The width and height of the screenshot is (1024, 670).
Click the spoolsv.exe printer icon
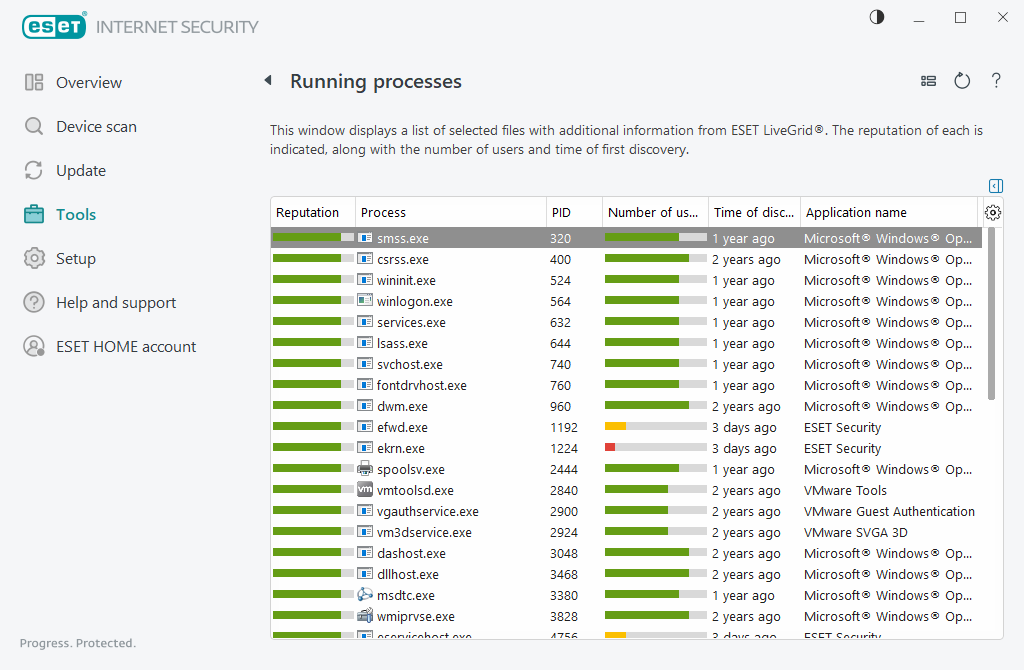(x=365, y=469)
